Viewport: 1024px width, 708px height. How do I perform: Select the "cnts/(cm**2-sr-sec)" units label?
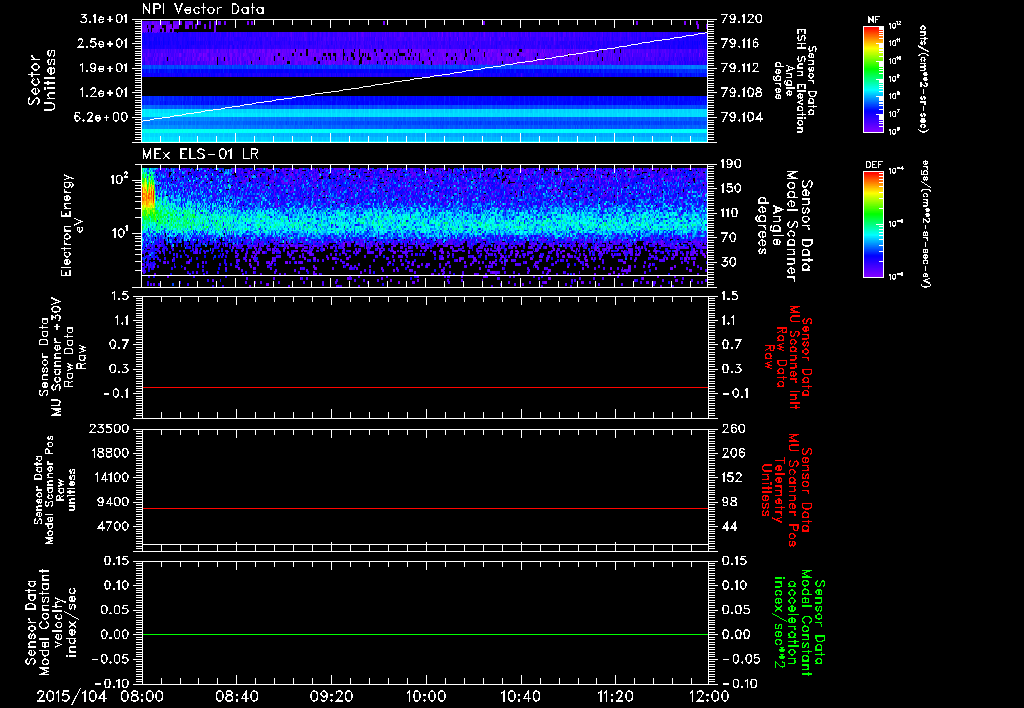tap(923, 78)
